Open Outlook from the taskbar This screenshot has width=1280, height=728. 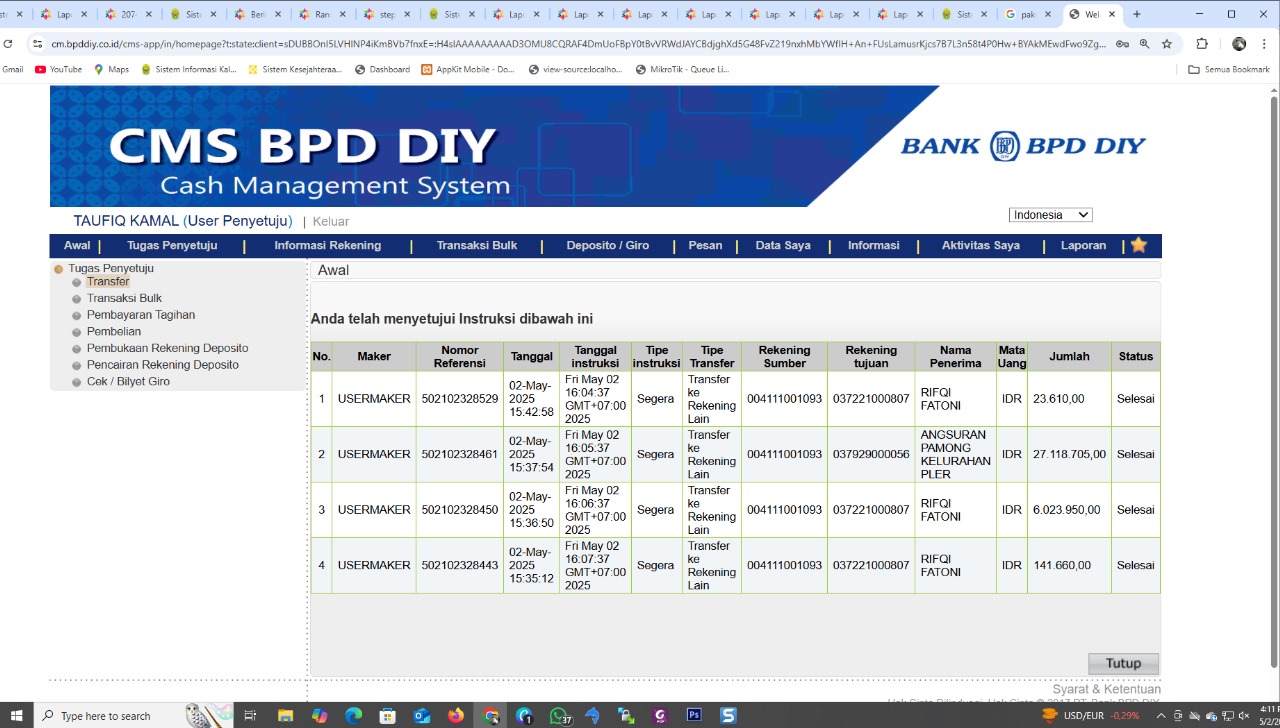pyautogui.click(x=421, y=715)
